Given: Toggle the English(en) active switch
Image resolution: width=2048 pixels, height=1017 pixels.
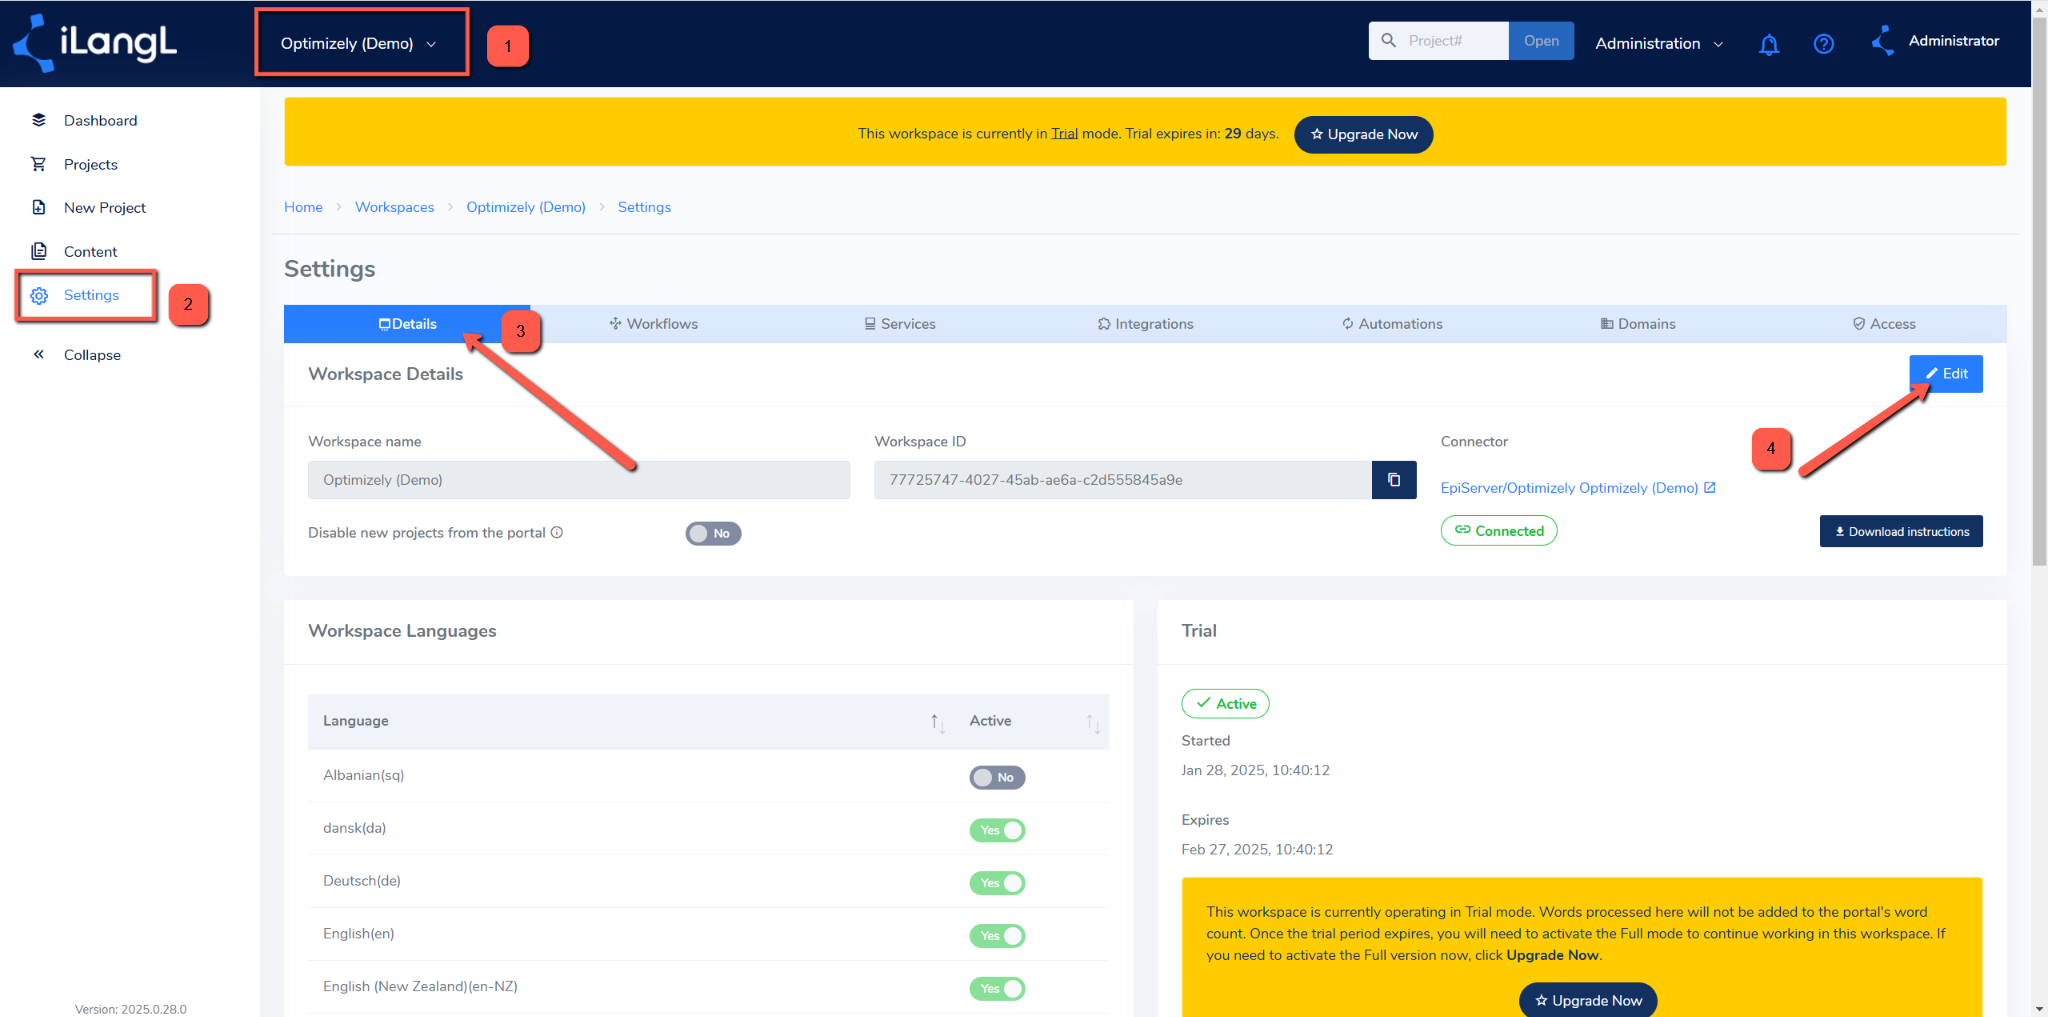Looking at the screenshot, I should [x=997, y=936].
